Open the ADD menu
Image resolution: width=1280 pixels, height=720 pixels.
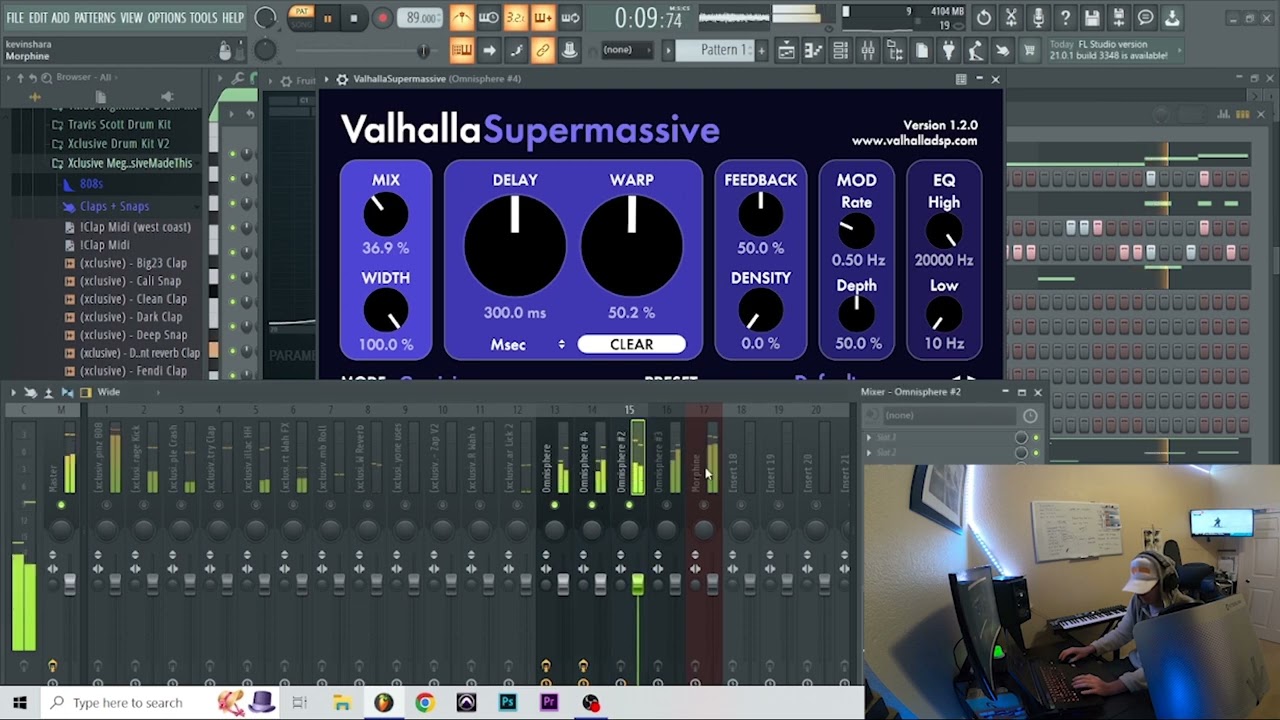click(x=60, y=18)
